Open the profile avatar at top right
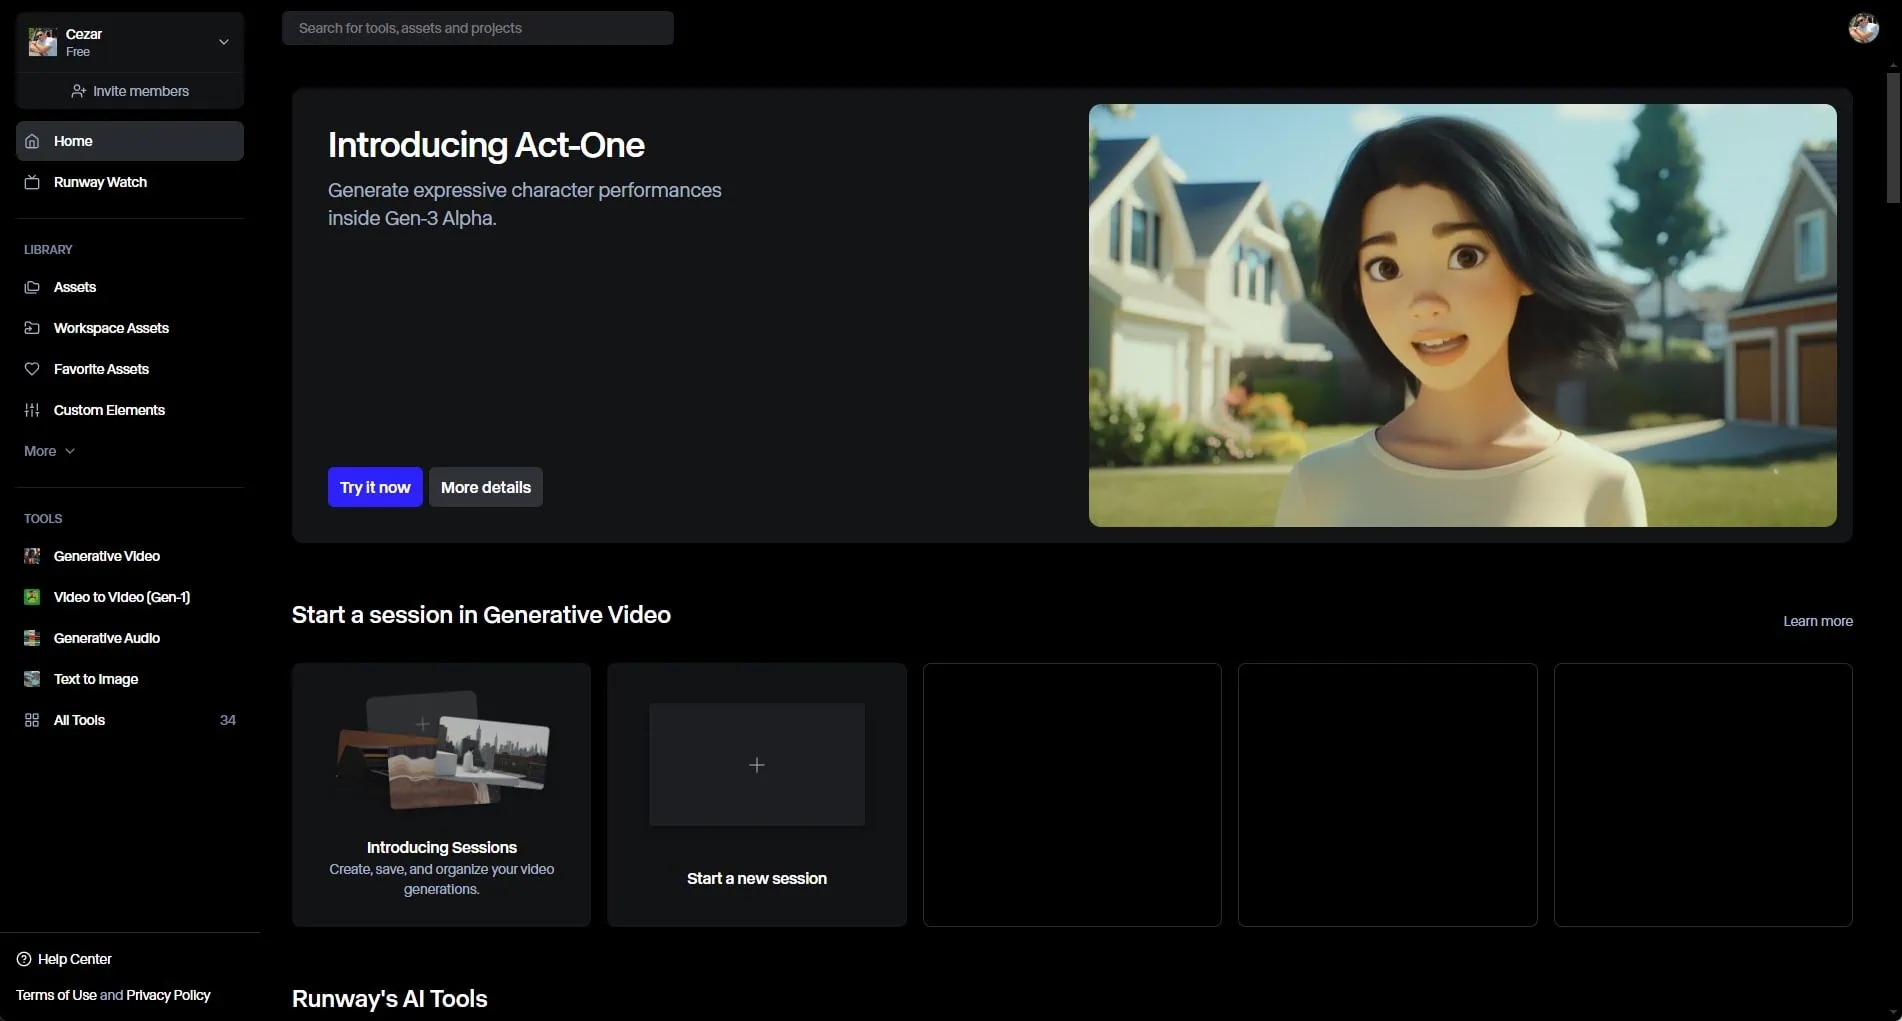Screen dimensions: 1902x1021 coord(1863,28)
